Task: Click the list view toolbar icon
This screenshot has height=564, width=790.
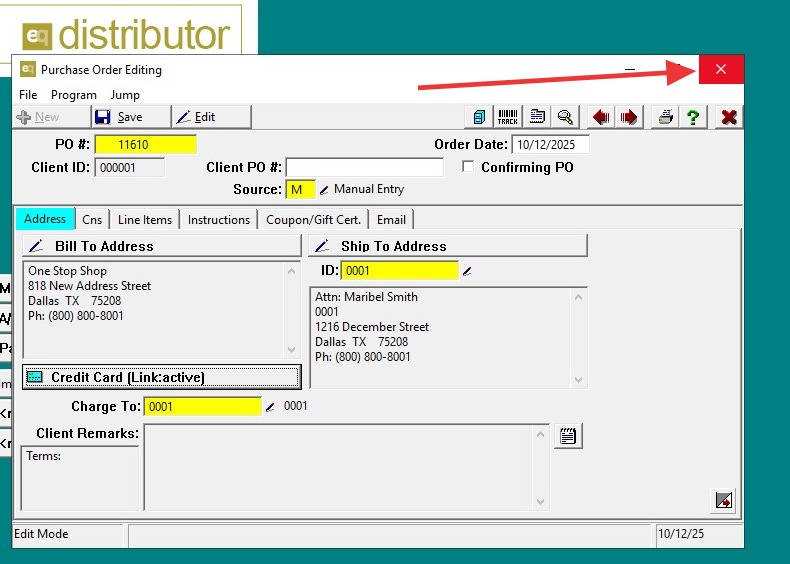Action: 537,117
